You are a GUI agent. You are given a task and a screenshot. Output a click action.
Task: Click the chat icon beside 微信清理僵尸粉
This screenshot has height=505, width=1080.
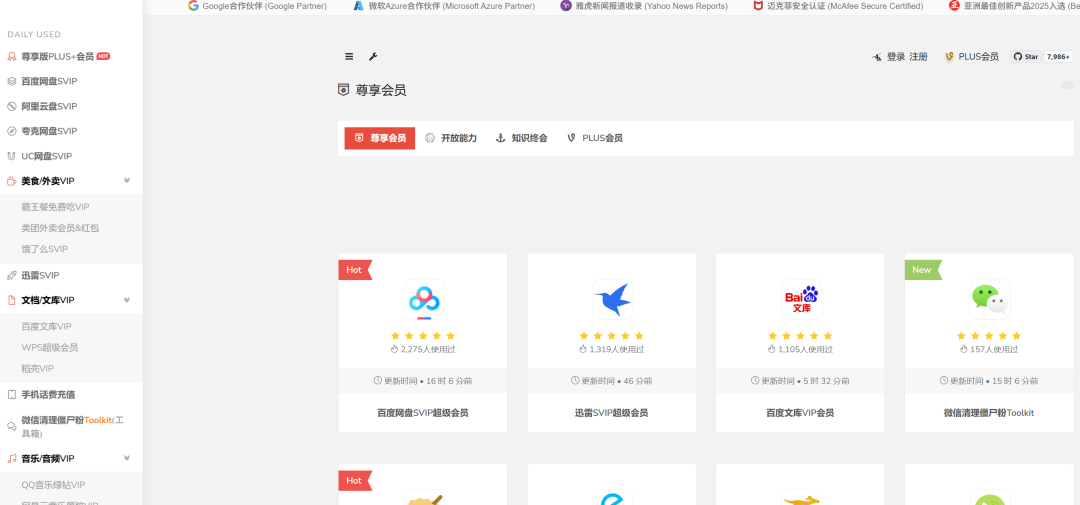pos(11,426)
